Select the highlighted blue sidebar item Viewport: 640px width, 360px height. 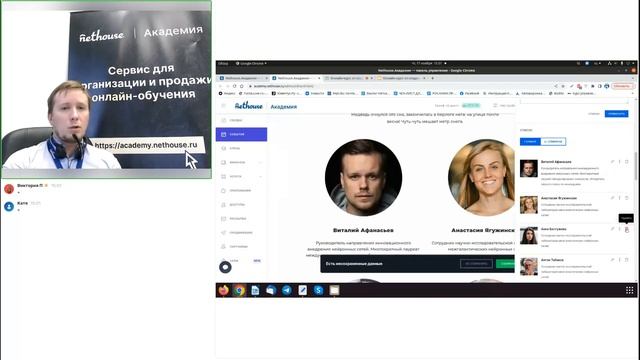[241, 134]
